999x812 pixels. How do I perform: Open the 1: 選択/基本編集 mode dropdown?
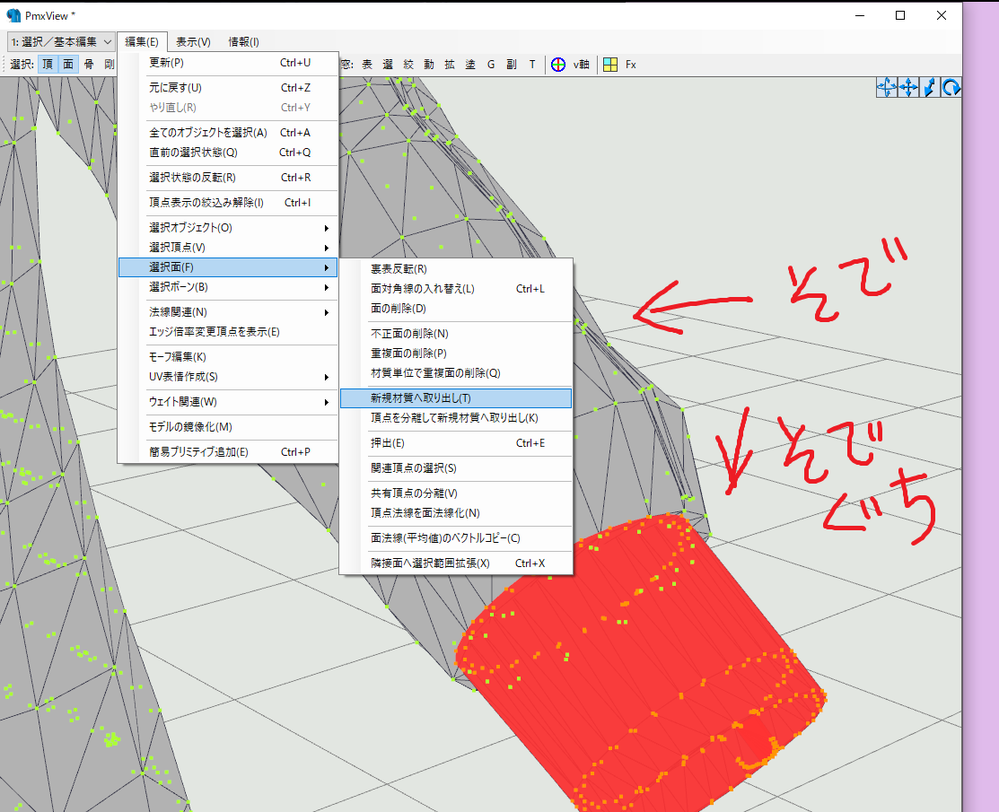pyautogui.click(x=61, y=41)
